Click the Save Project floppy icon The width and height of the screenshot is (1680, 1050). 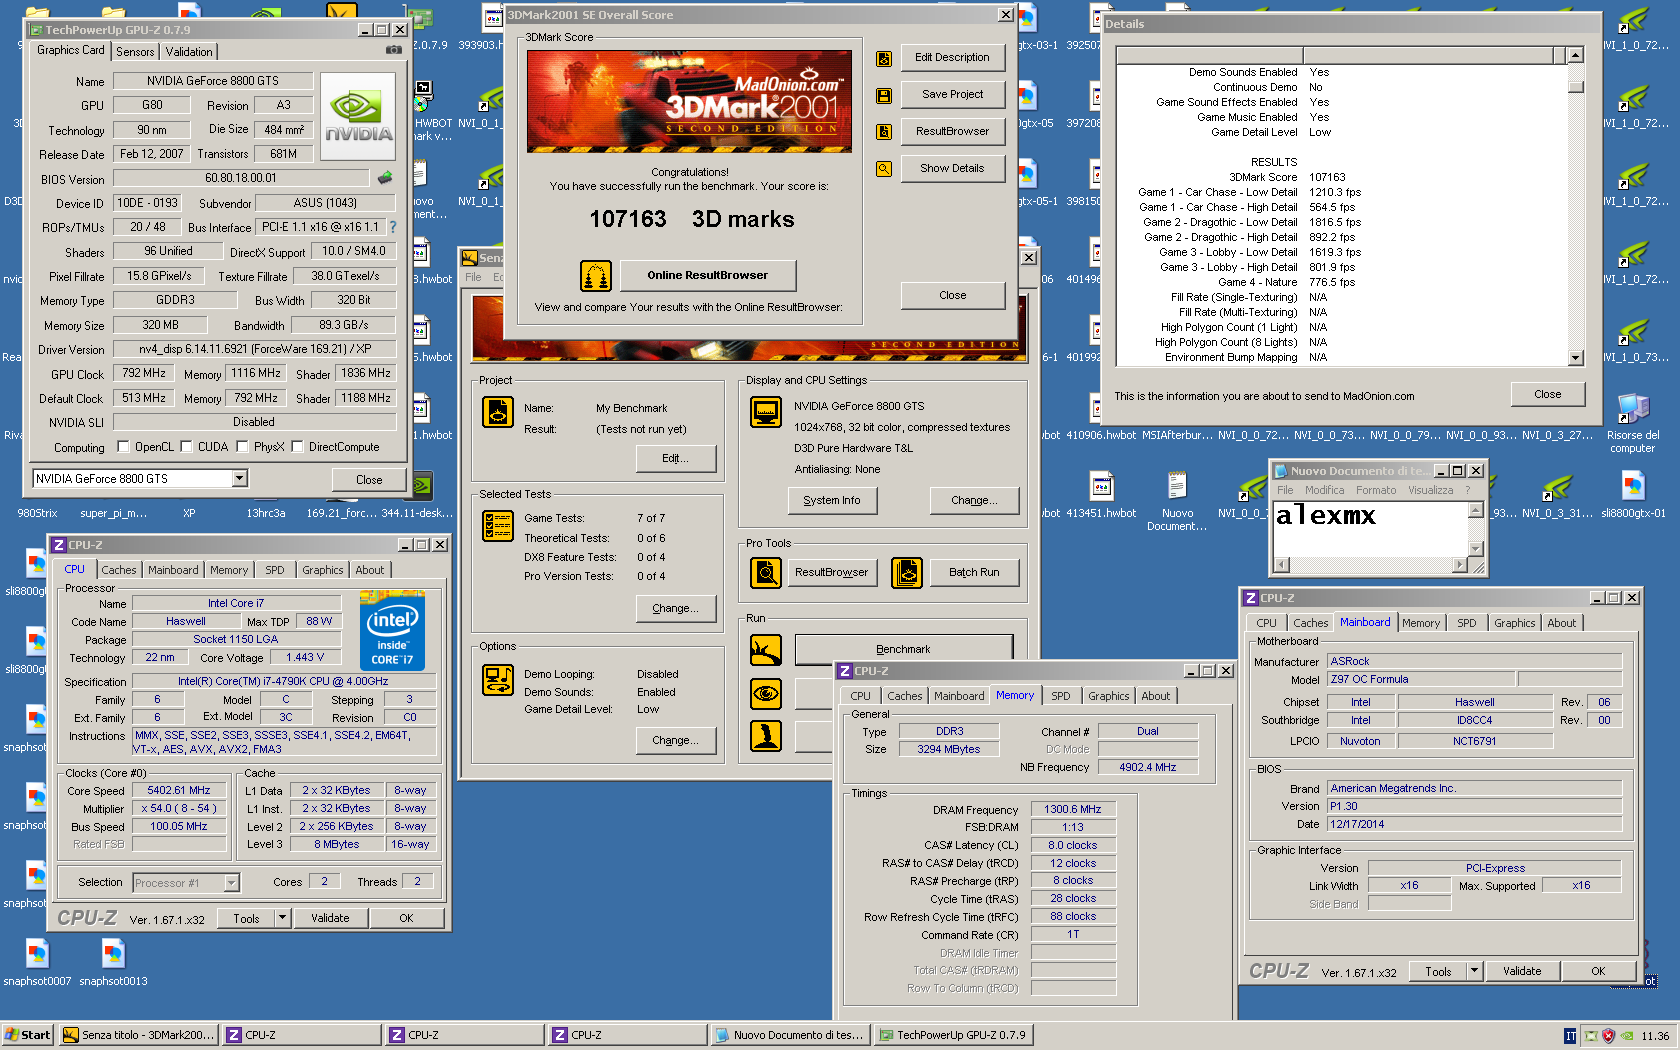pos(884,95)
